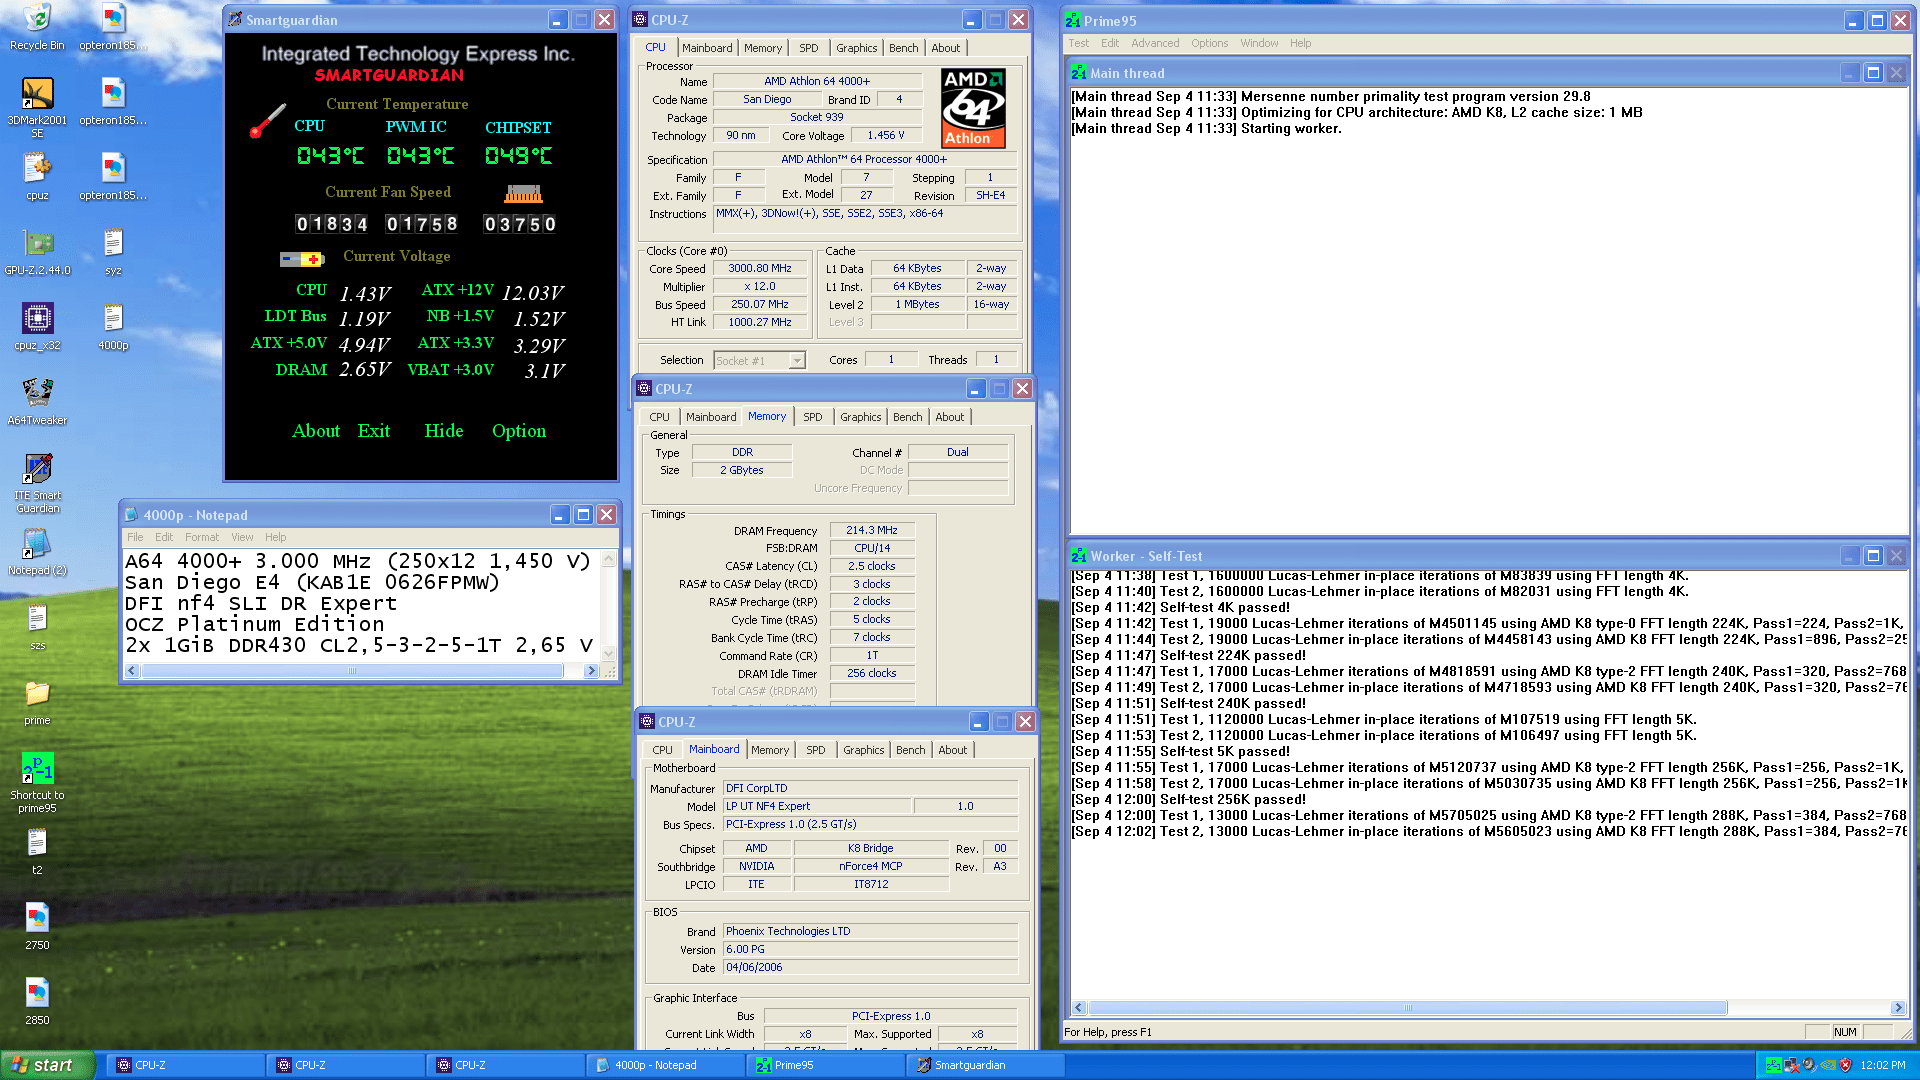
Task: Maximize the Worker - Self-Test child window
Action: pos(1873,556)
